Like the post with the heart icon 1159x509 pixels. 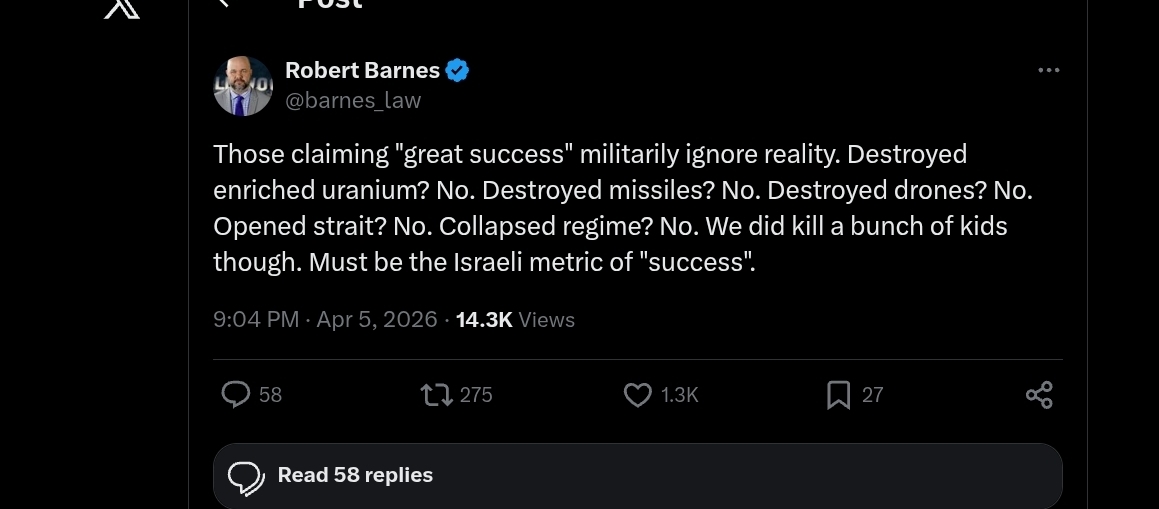click(638, 395)
